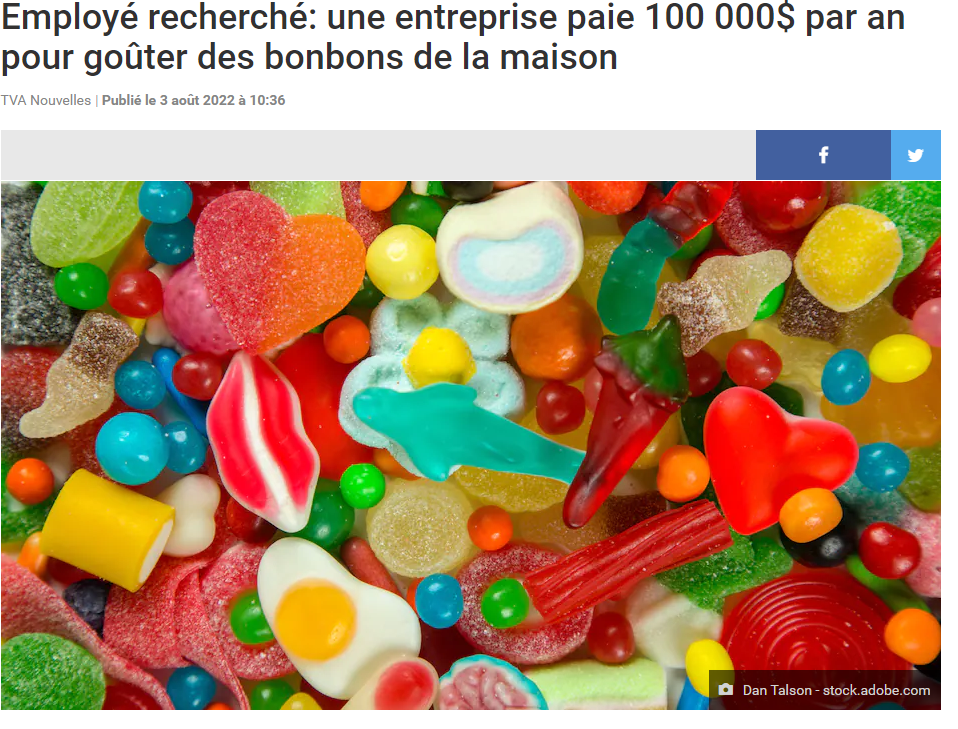Open the 'Dan Talson - stock.adobe.com' credit text
The height and width of the screenshot is (729, 958).
836,690
